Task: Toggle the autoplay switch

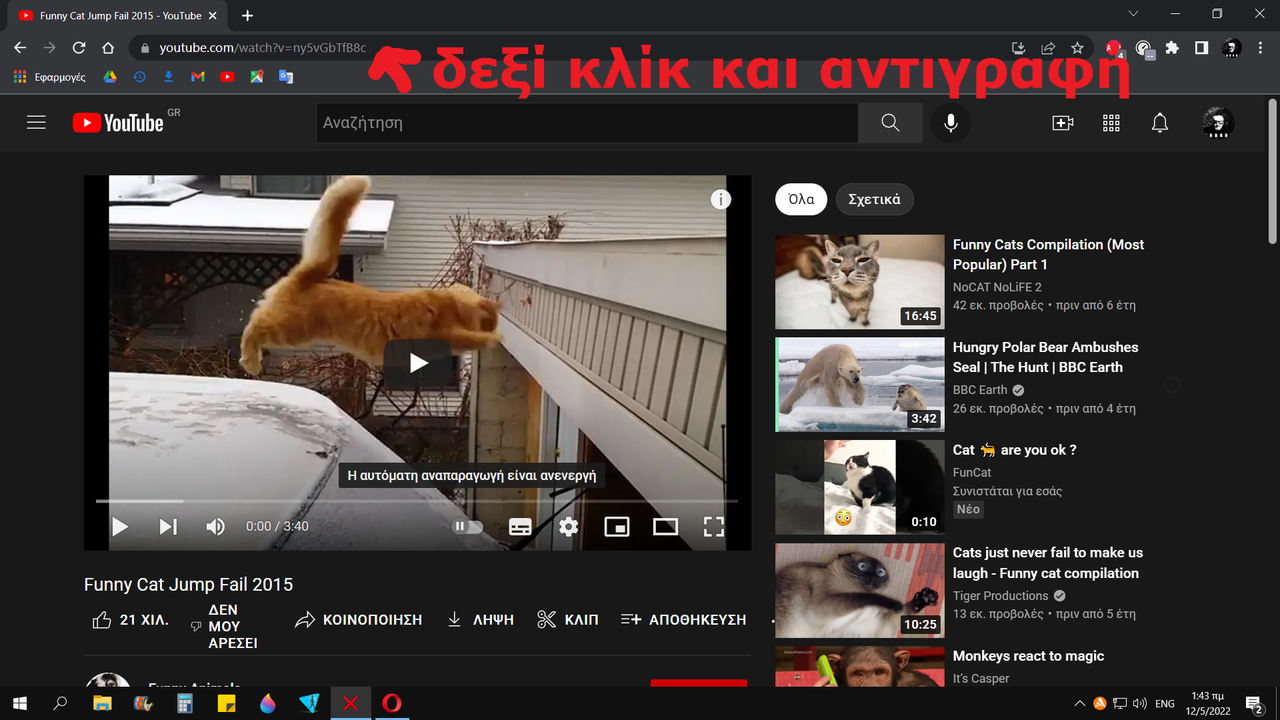Action: click(467, 526)
